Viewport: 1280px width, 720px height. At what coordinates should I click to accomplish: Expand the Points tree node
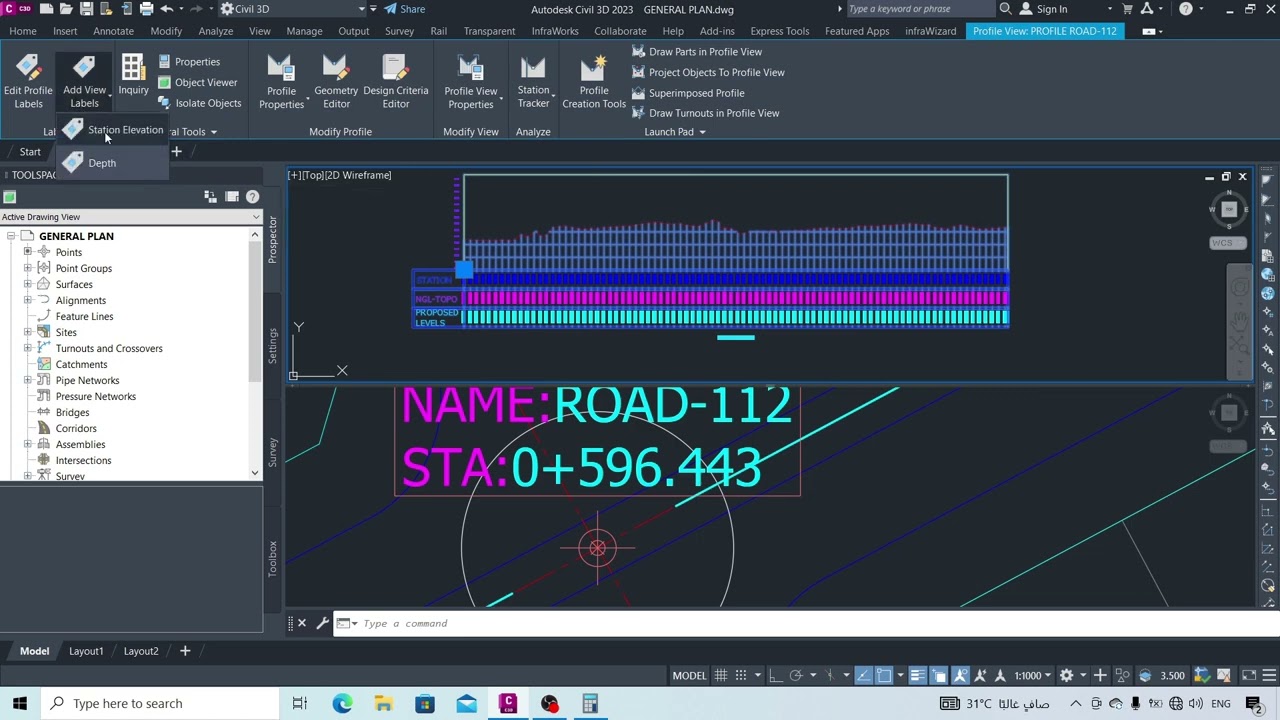[28, 252]
